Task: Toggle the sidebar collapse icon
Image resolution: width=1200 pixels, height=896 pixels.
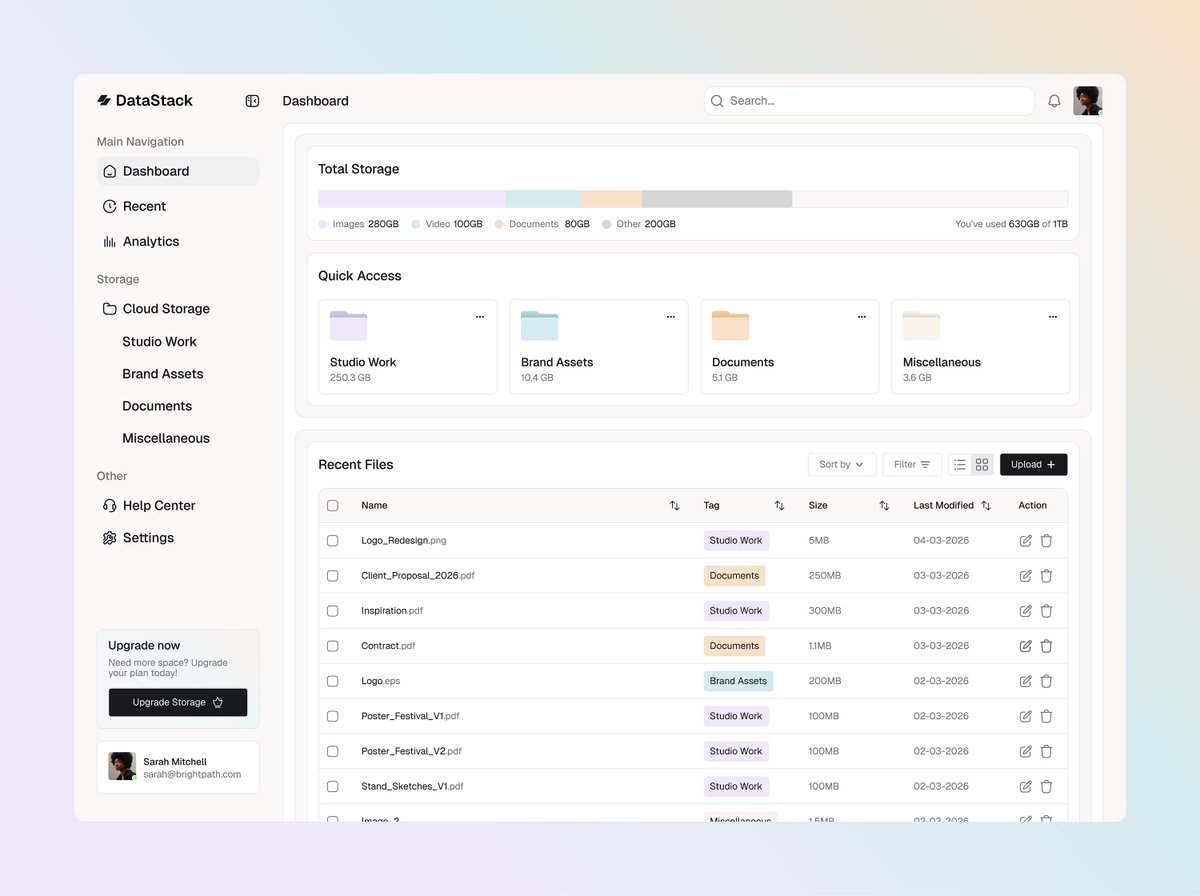Action: 252,101
